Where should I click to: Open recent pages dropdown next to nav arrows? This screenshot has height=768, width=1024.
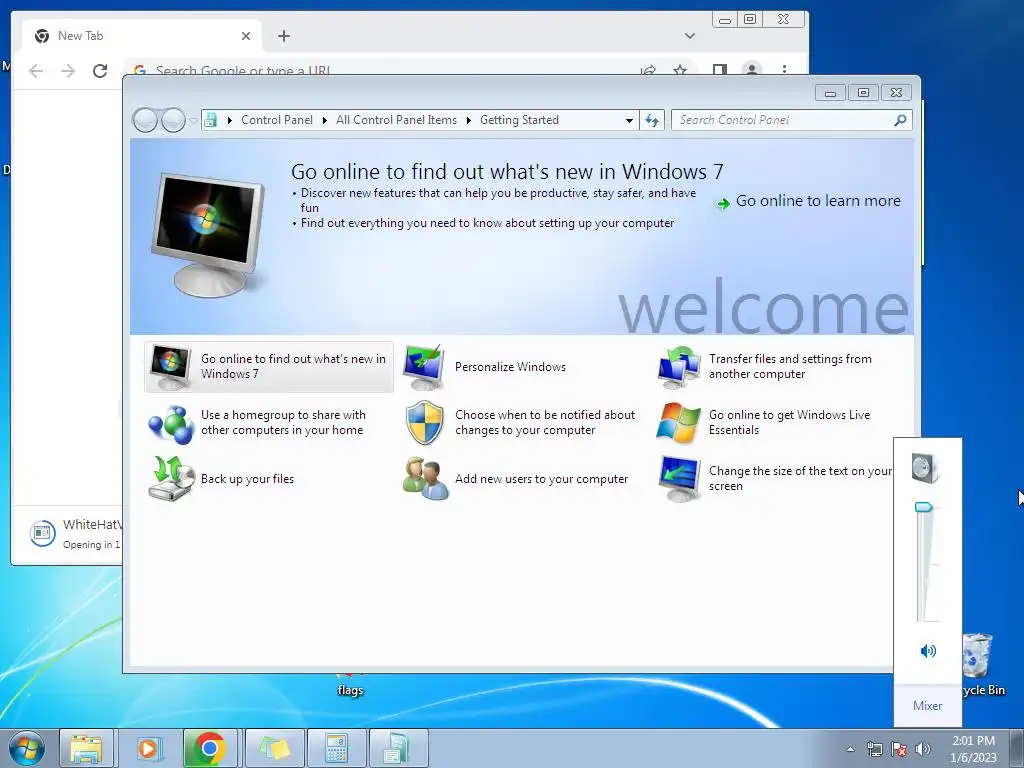point(193,121)
